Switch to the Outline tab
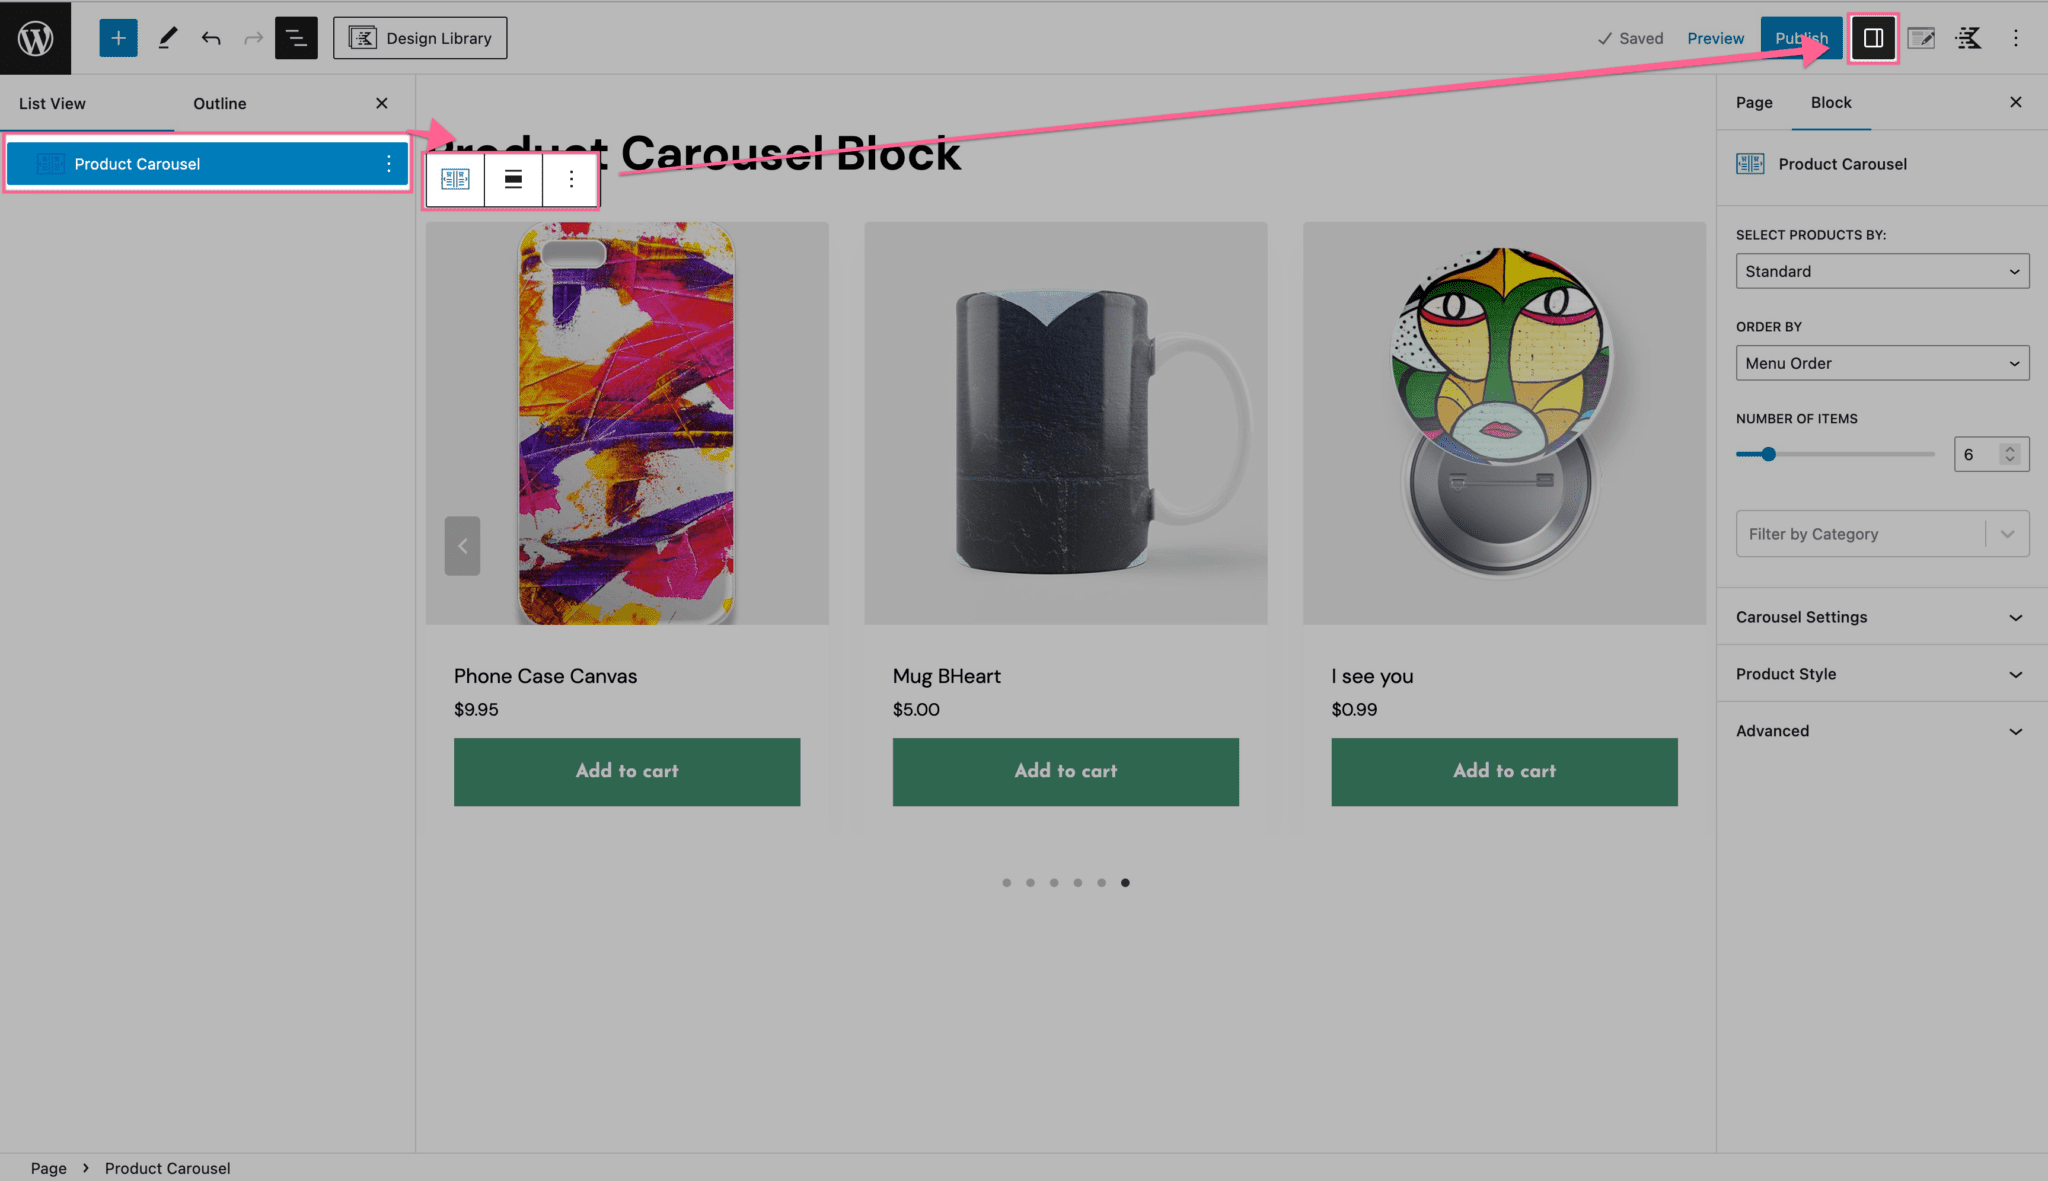This screenshot has height=1181, width=2048. 219,102
